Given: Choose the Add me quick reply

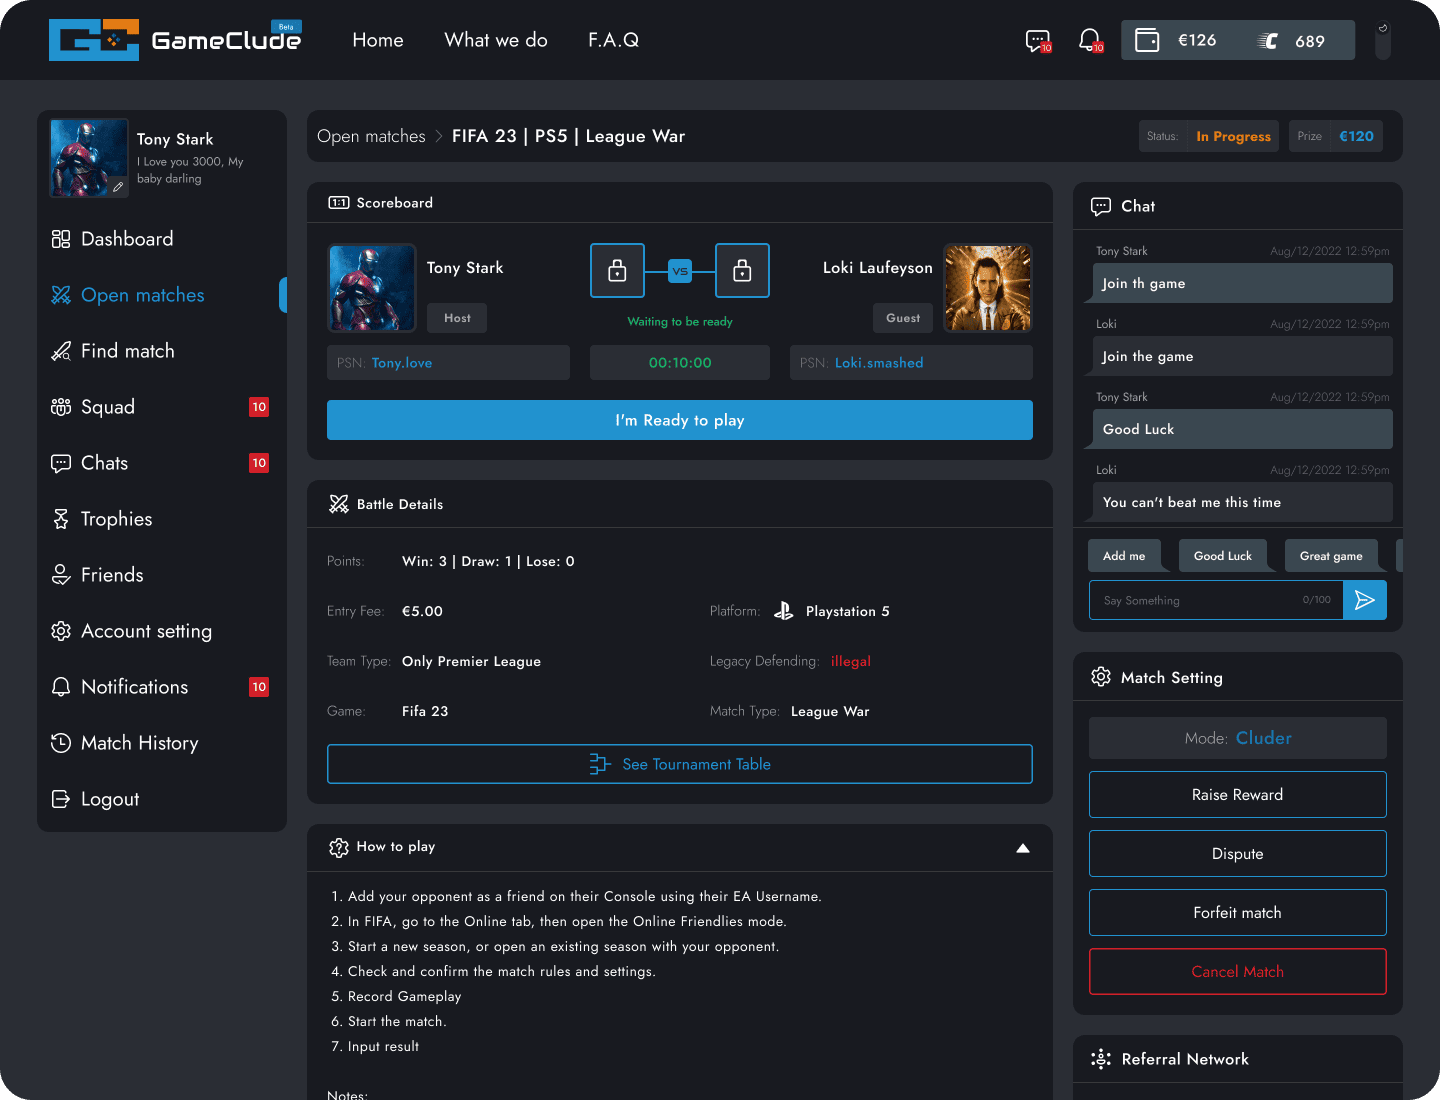Looking at the screenshot, I should pos(1124,556).
